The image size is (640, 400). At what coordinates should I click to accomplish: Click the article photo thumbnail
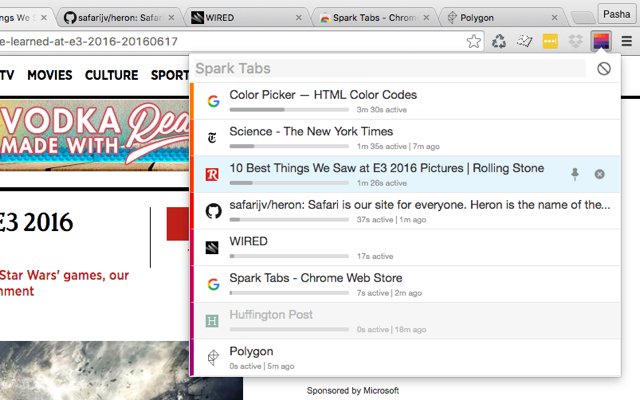pyautogui.click(x=121, y=371)
